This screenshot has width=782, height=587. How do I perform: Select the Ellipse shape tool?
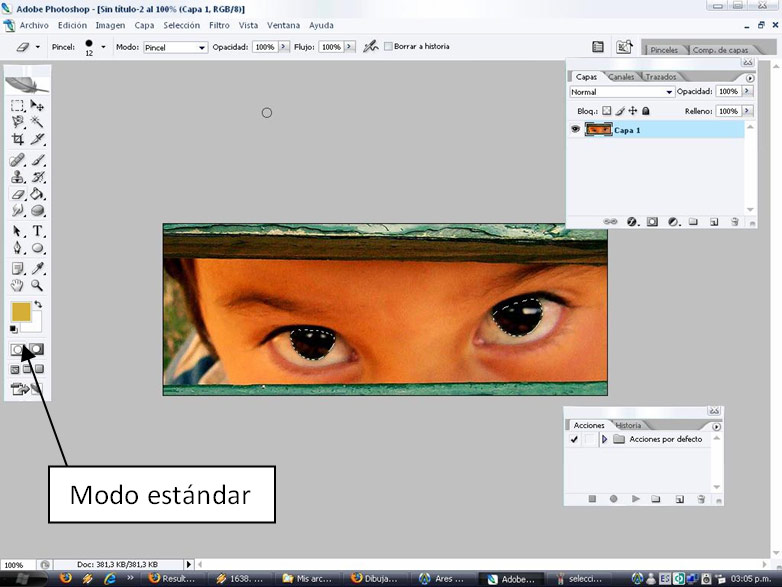click(x=37, y=248)
